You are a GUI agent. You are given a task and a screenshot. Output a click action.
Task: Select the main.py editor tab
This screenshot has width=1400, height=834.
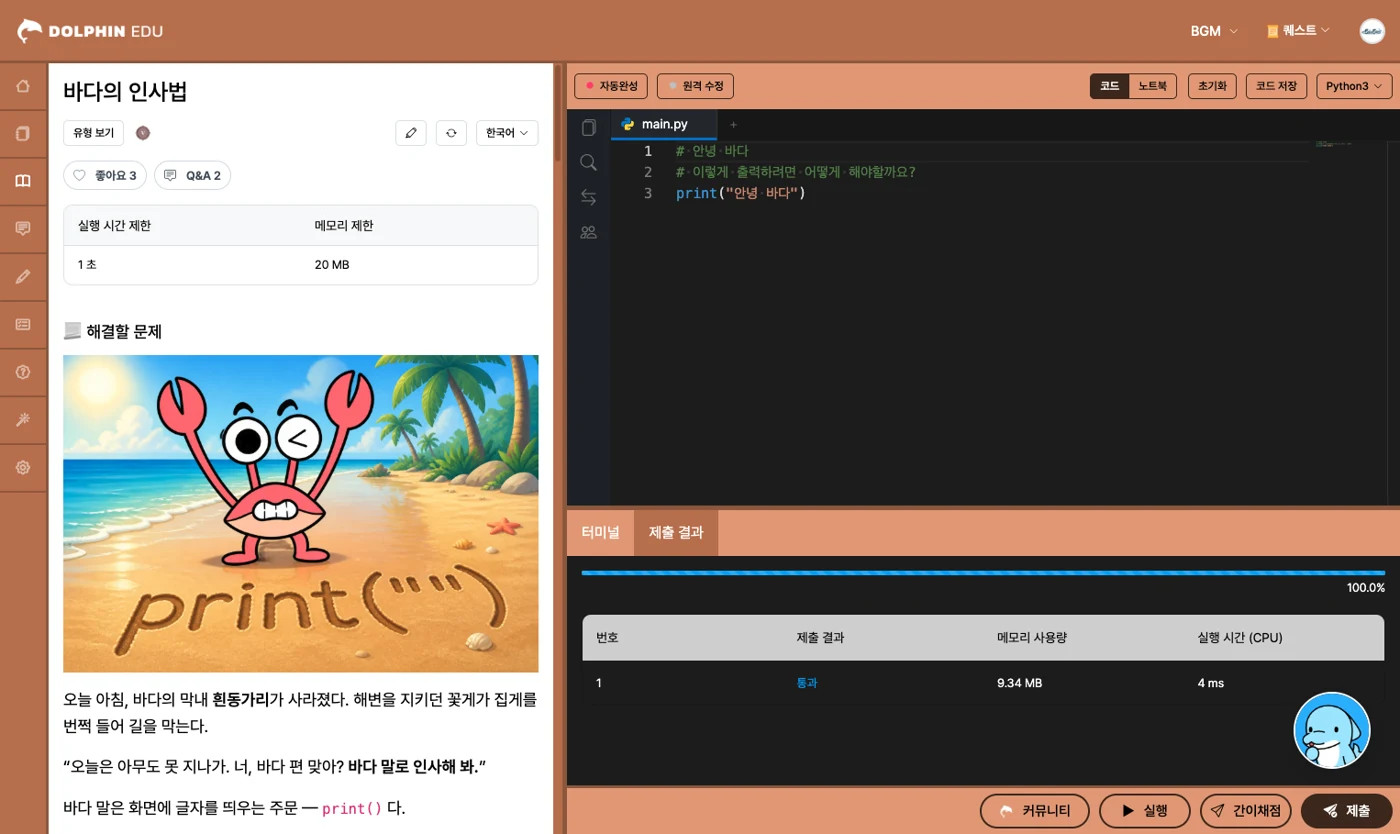[663, 124]
